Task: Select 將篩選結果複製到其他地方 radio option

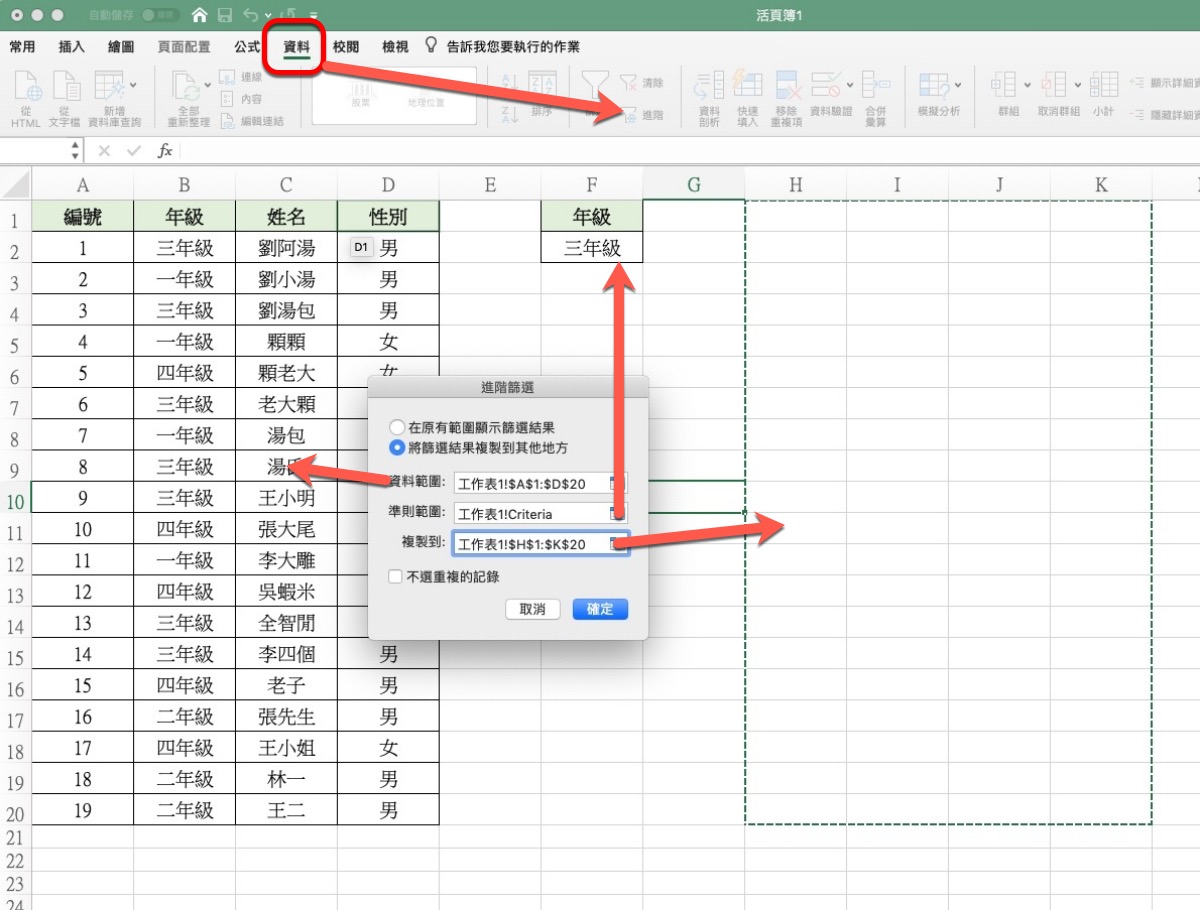Action: pos(397,447)
